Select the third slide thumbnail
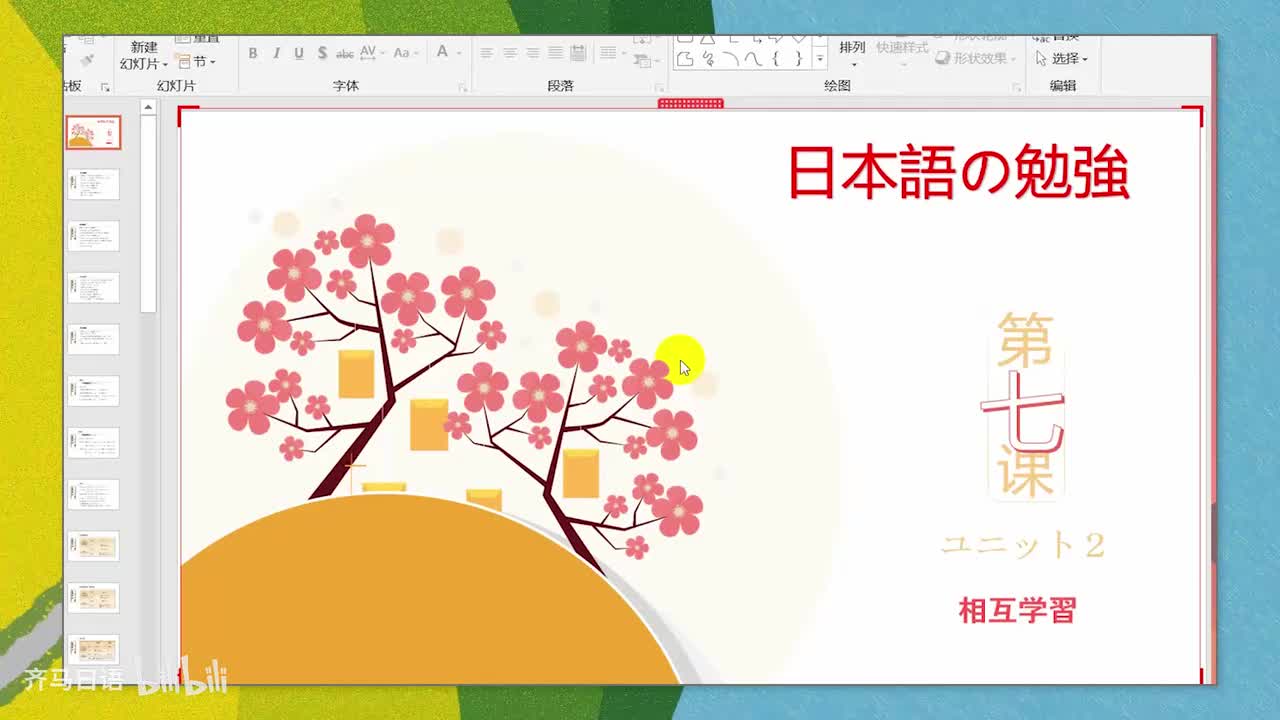1280x720 pixels. click(93, 236)
